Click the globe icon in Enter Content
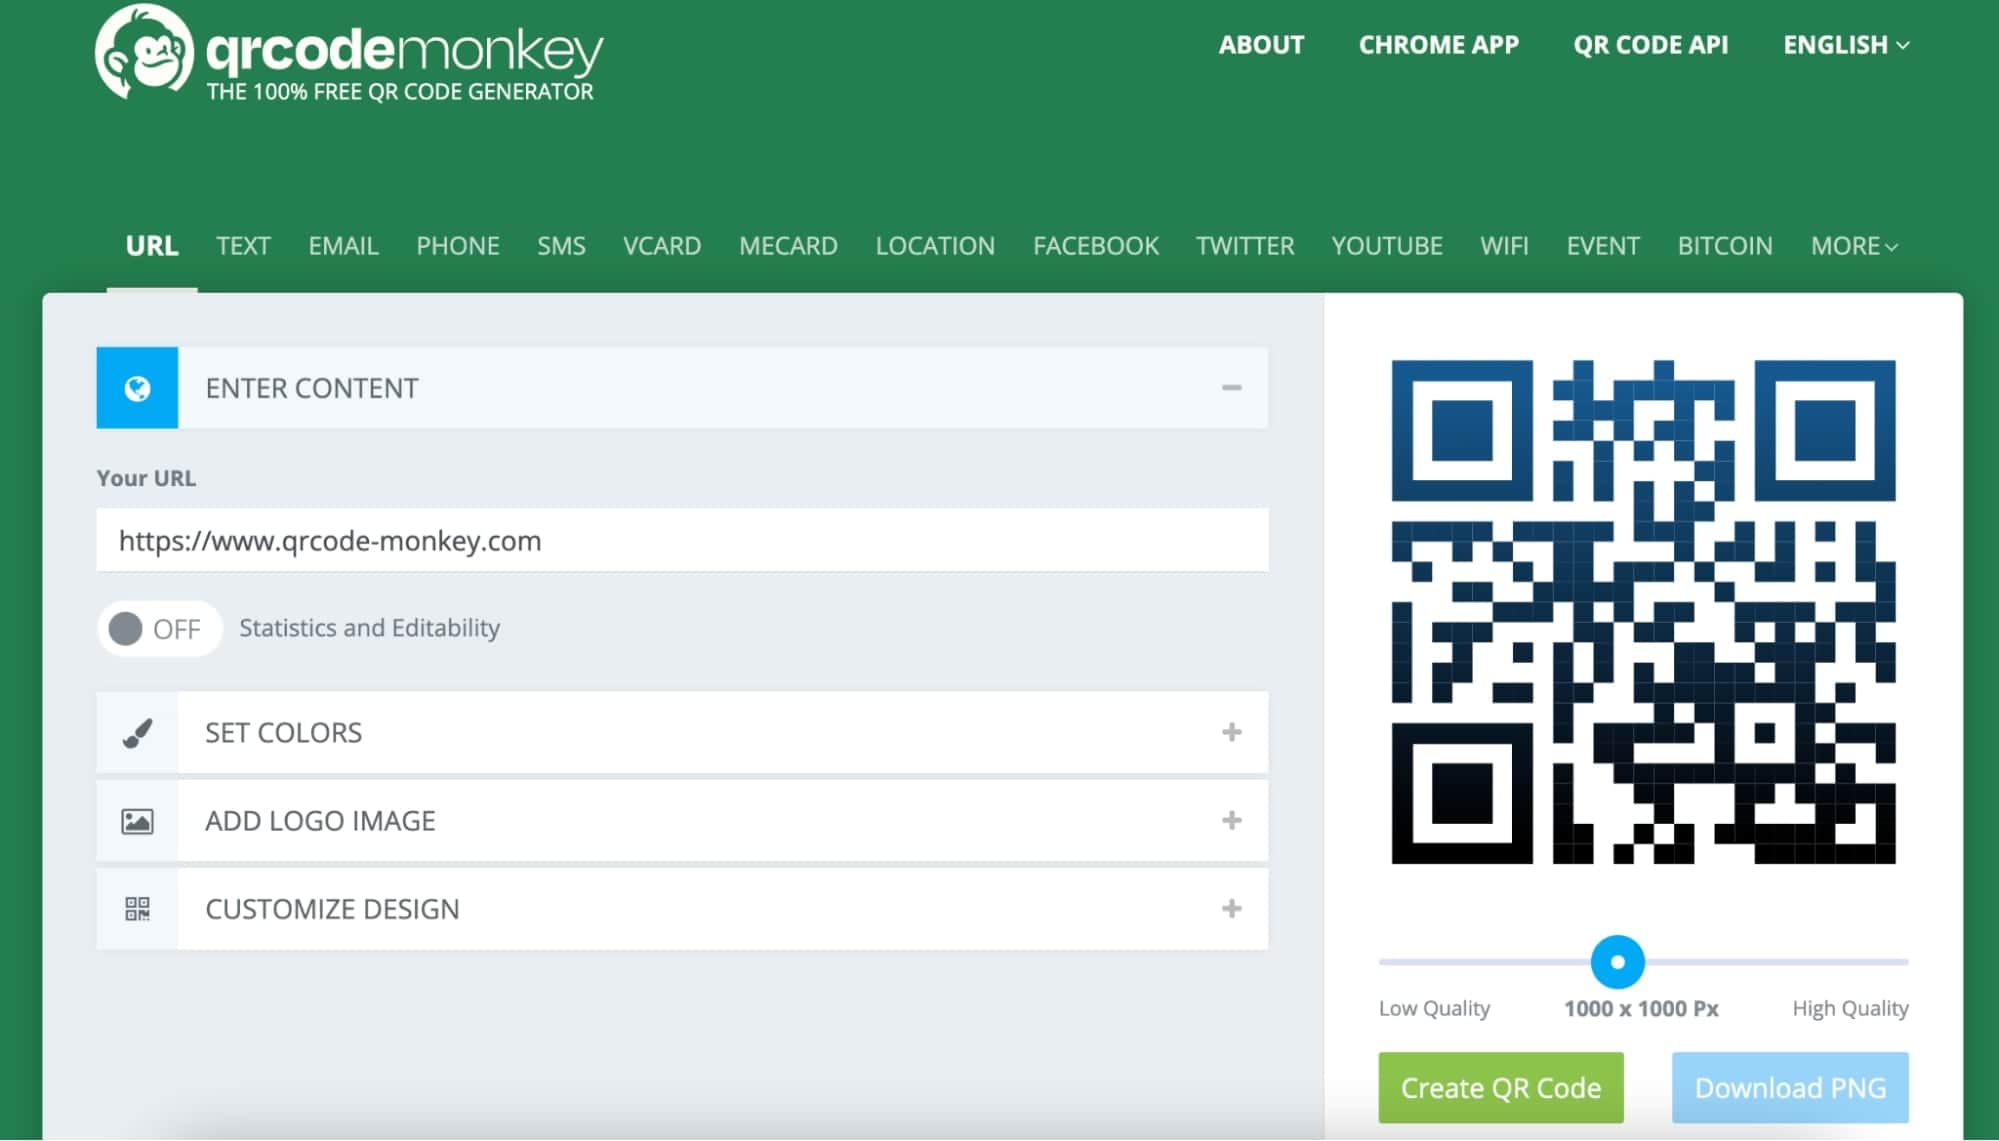This screenshot has height=1141, width=1999. [x=136, y=387]
